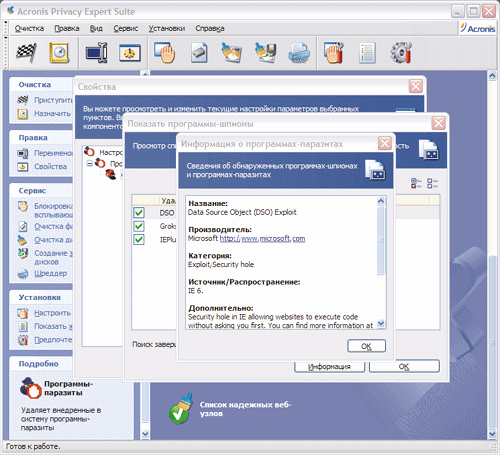Click scroll down arrow in info text box

381,323
